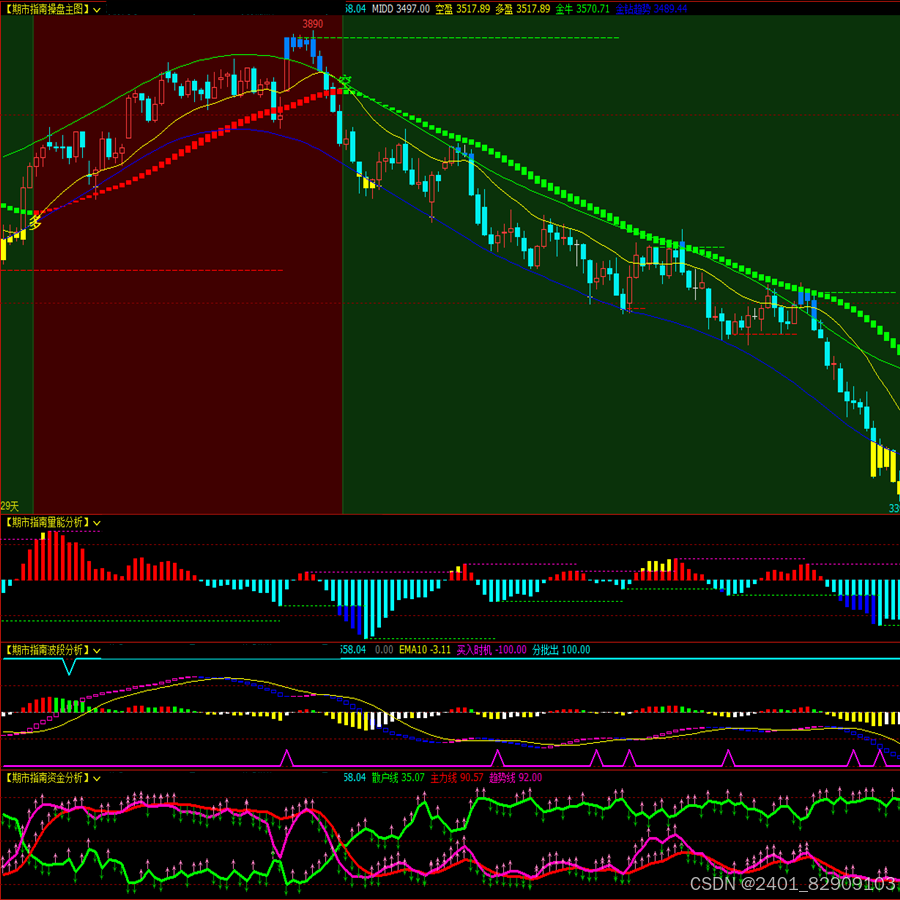This screenshot has width=900, height=900.
Task: Click the 【期市指南量能分析】 panel title
Action: click(46, 522)
